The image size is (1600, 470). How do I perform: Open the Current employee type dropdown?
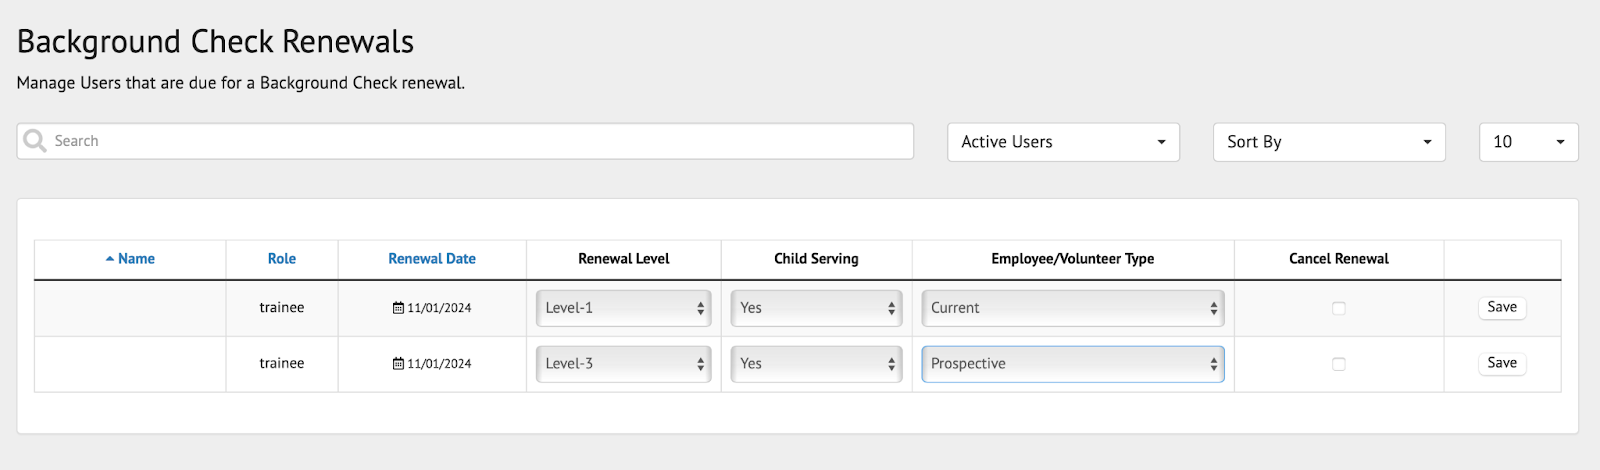click(x=1072, y=308)
